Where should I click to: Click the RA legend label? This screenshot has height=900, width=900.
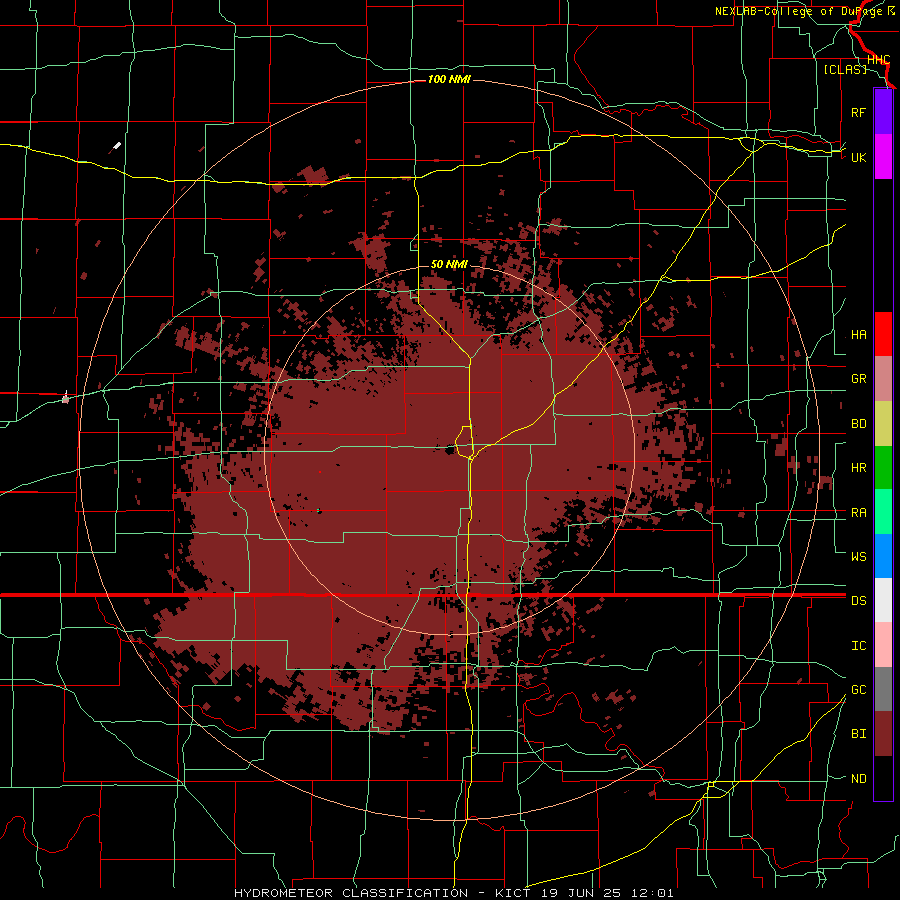coord(858,513)
